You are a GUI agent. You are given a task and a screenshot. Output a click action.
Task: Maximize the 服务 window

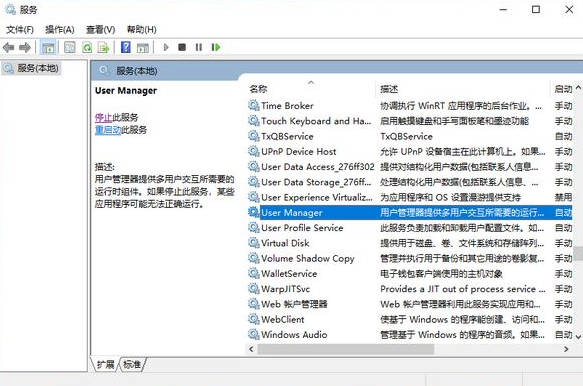536,10
